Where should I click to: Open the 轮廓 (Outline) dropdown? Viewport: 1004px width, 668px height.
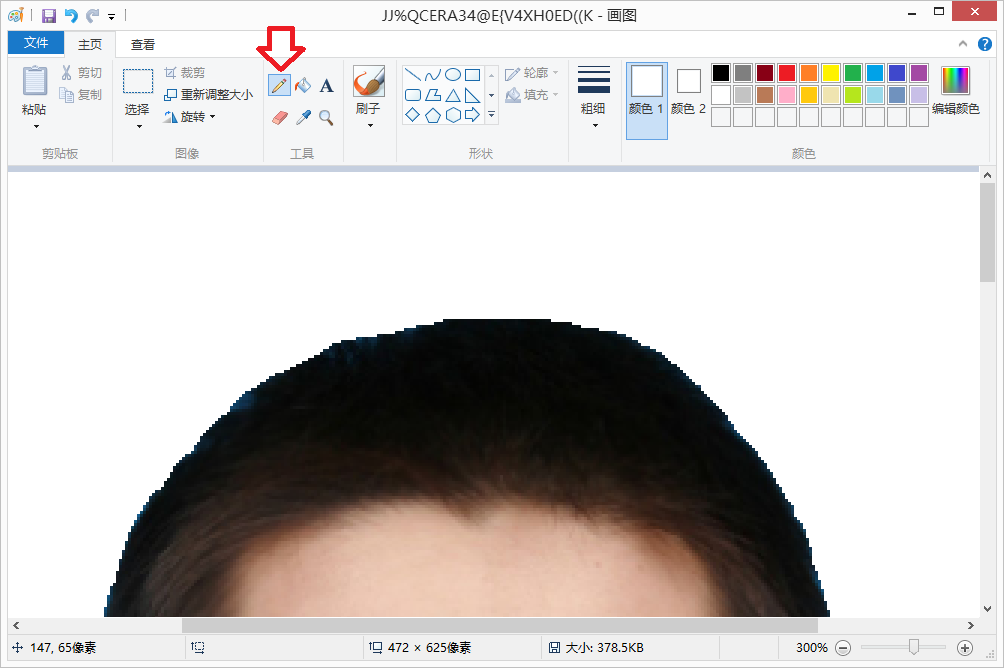(x=531, y=73)
